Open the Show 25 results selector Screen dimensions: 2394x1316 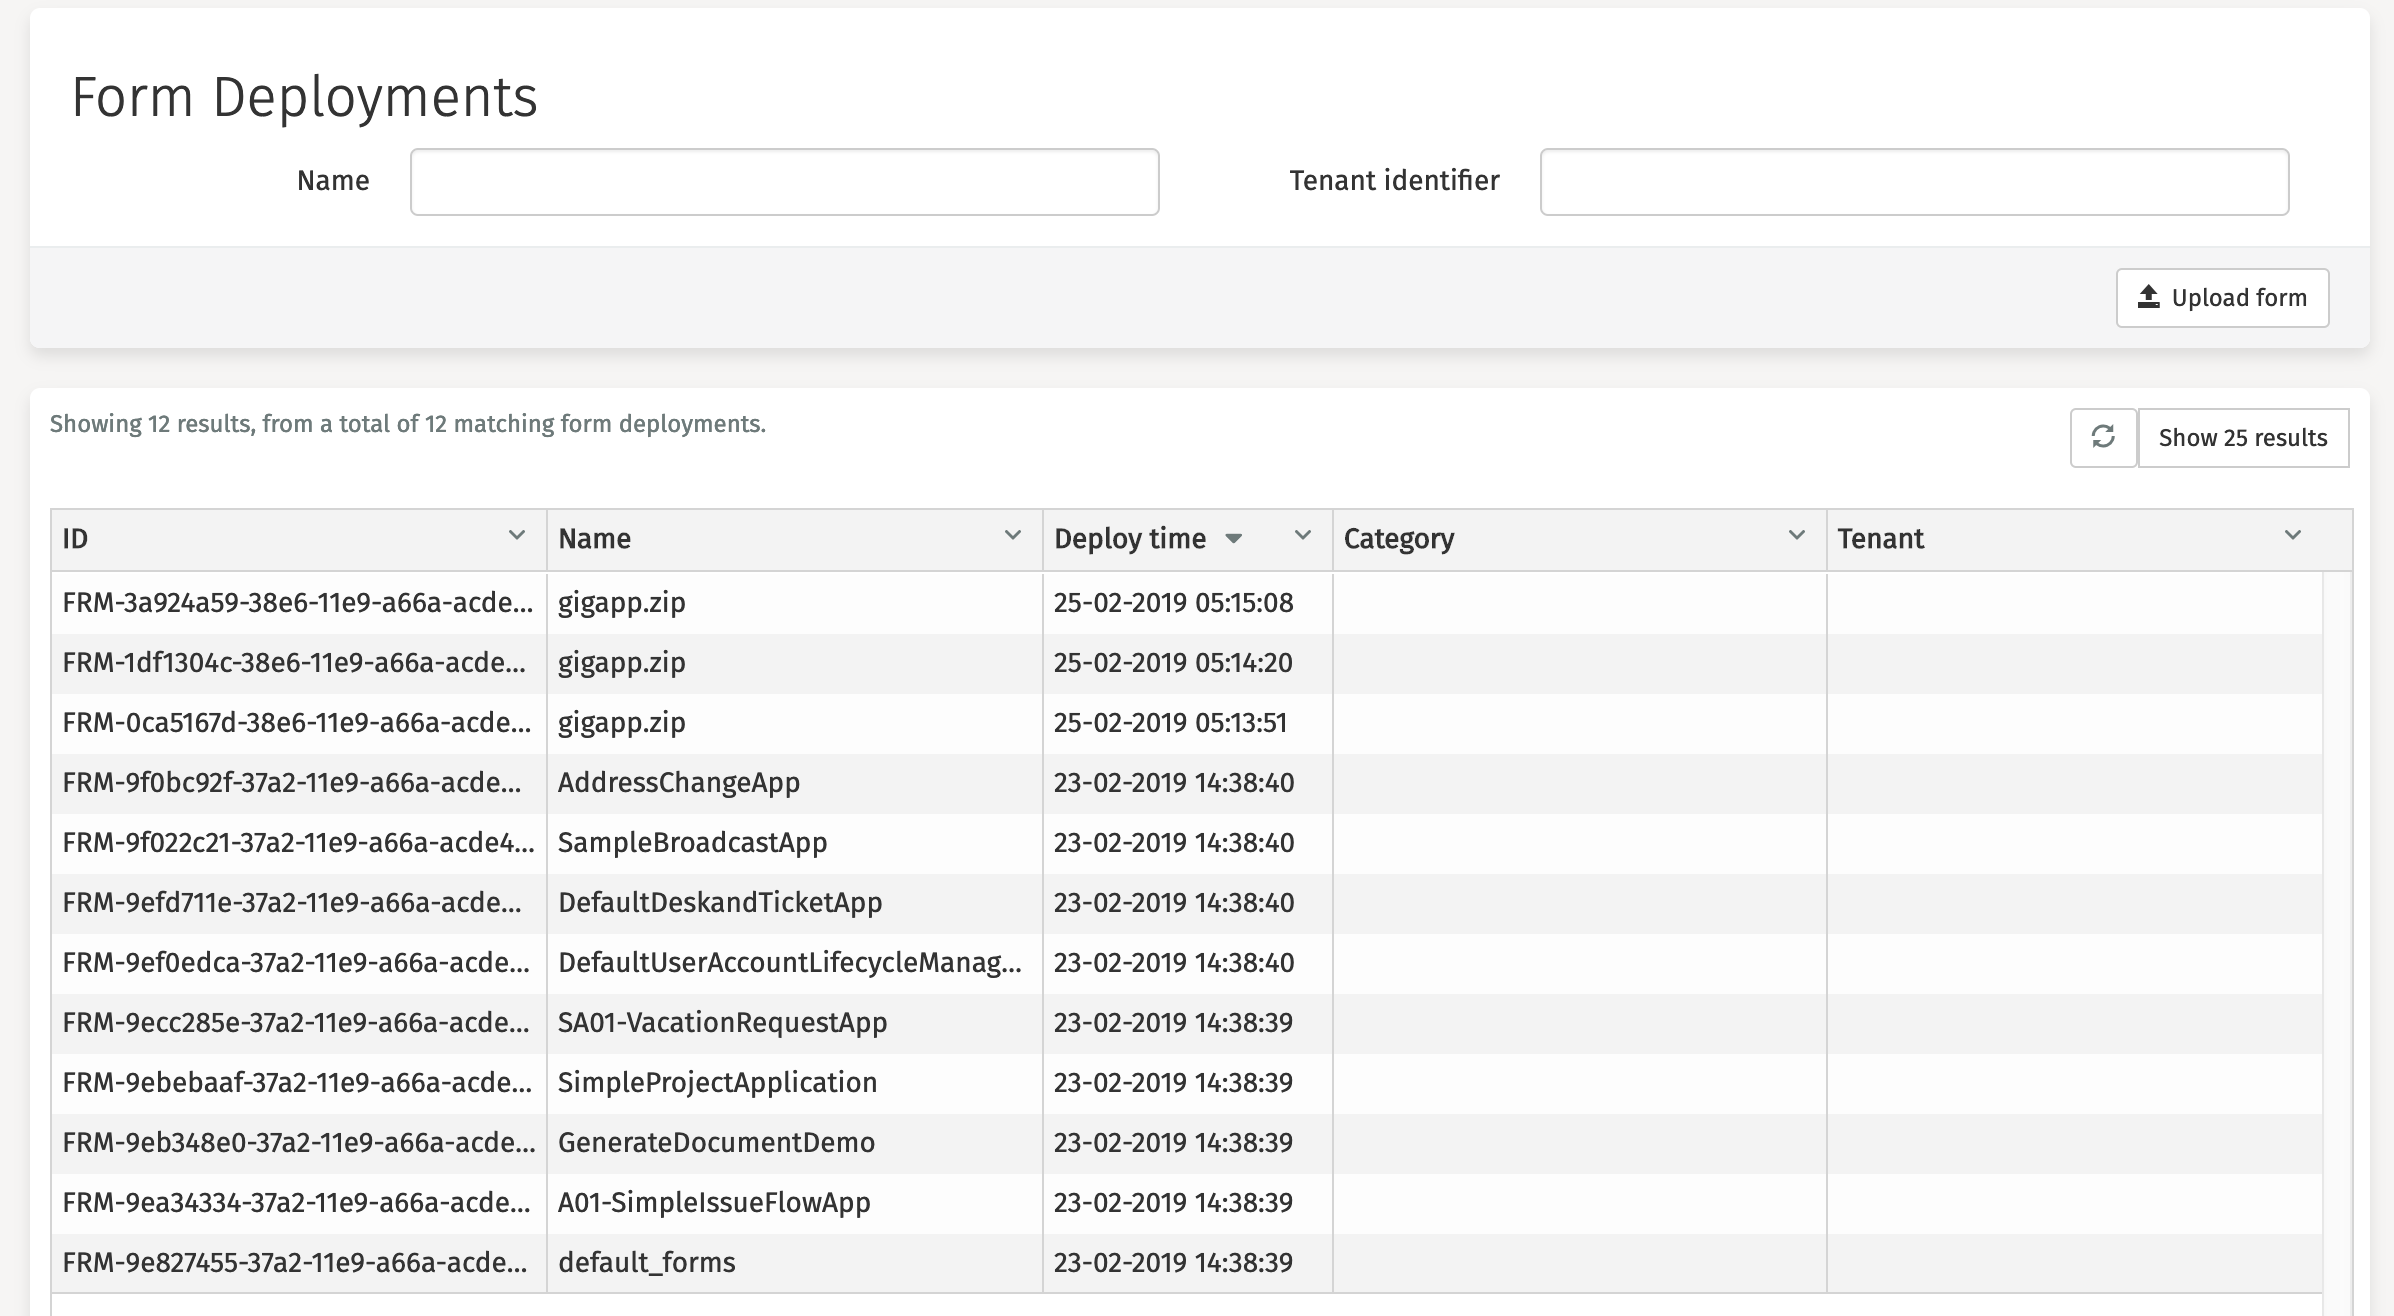pos(2243,437)
